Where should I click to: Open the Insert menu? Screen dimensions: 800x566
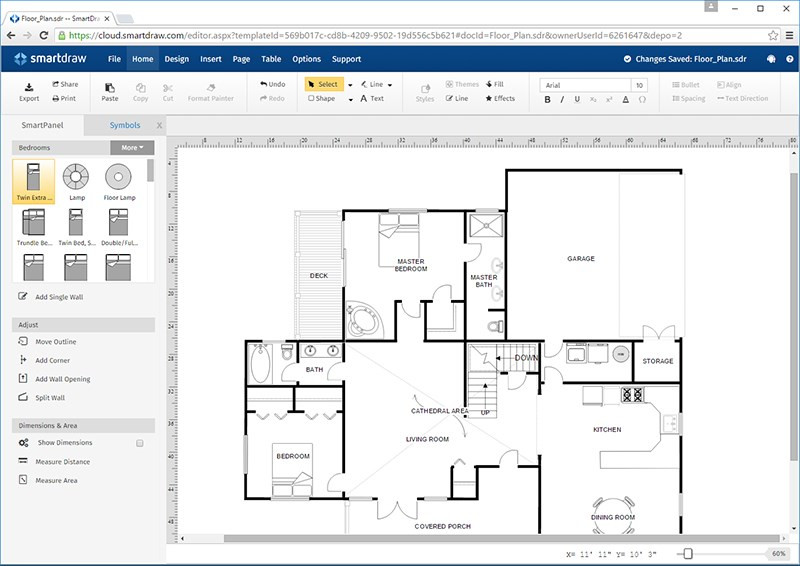click(x=211, y=59)
